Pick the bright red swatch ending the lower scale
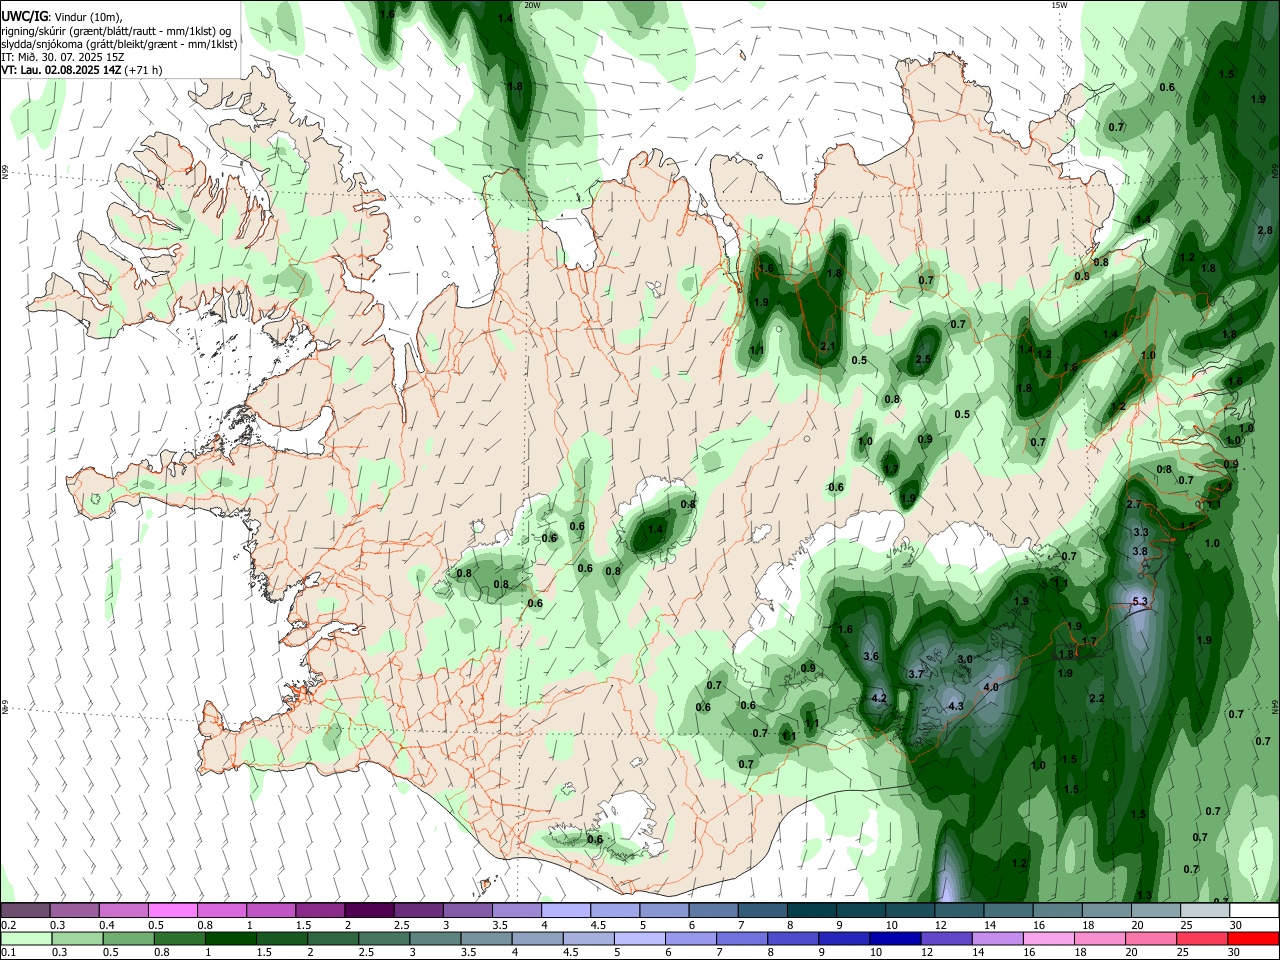 [x=1254, y=939]
